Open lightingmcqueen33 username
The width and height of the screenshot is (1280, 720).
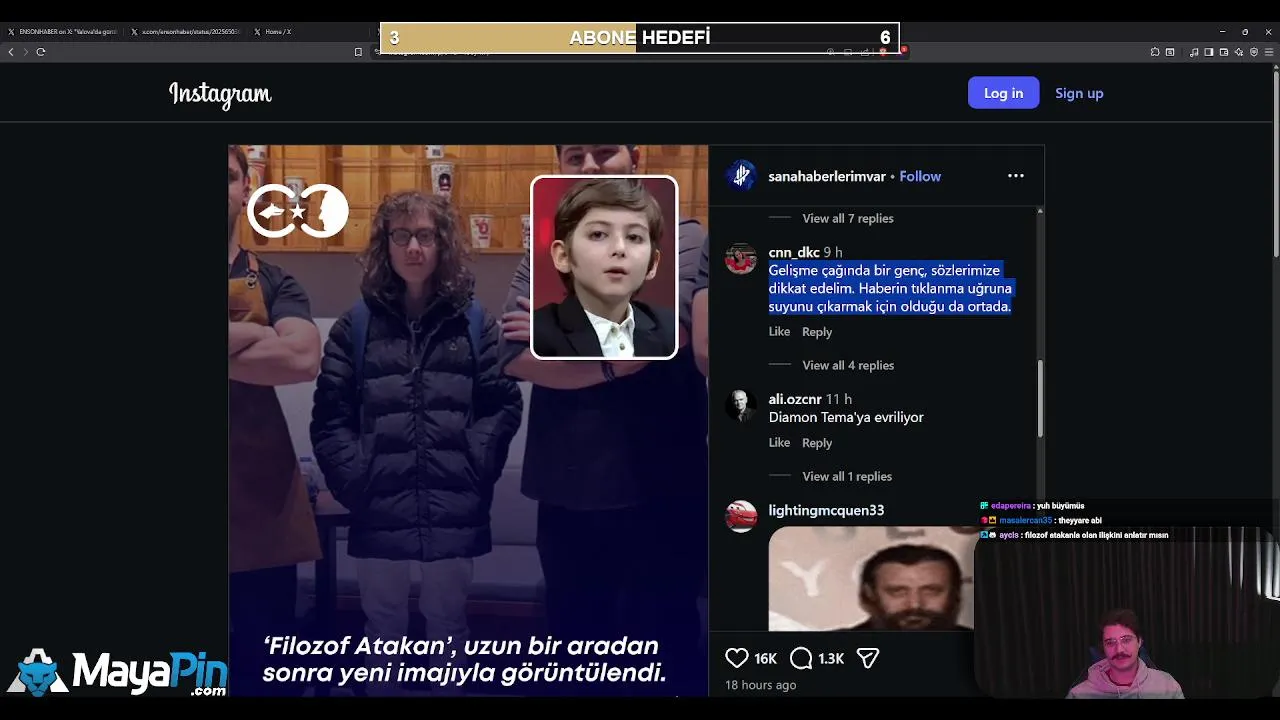coord(826,510)
